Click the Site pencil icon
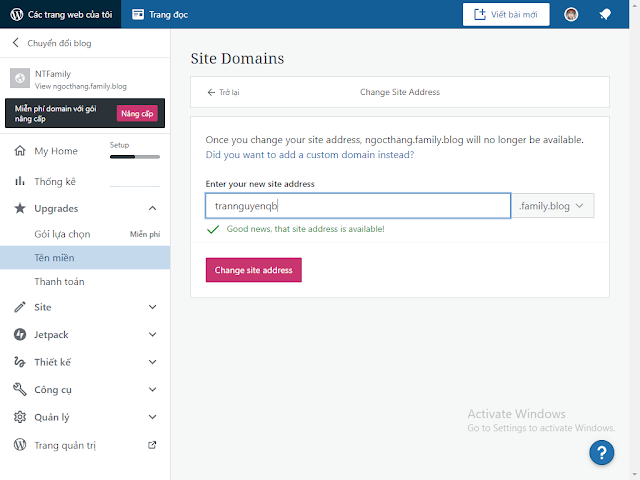Viewport: 640px width, 480px height. pyautogui.click(x=20, y=307)
